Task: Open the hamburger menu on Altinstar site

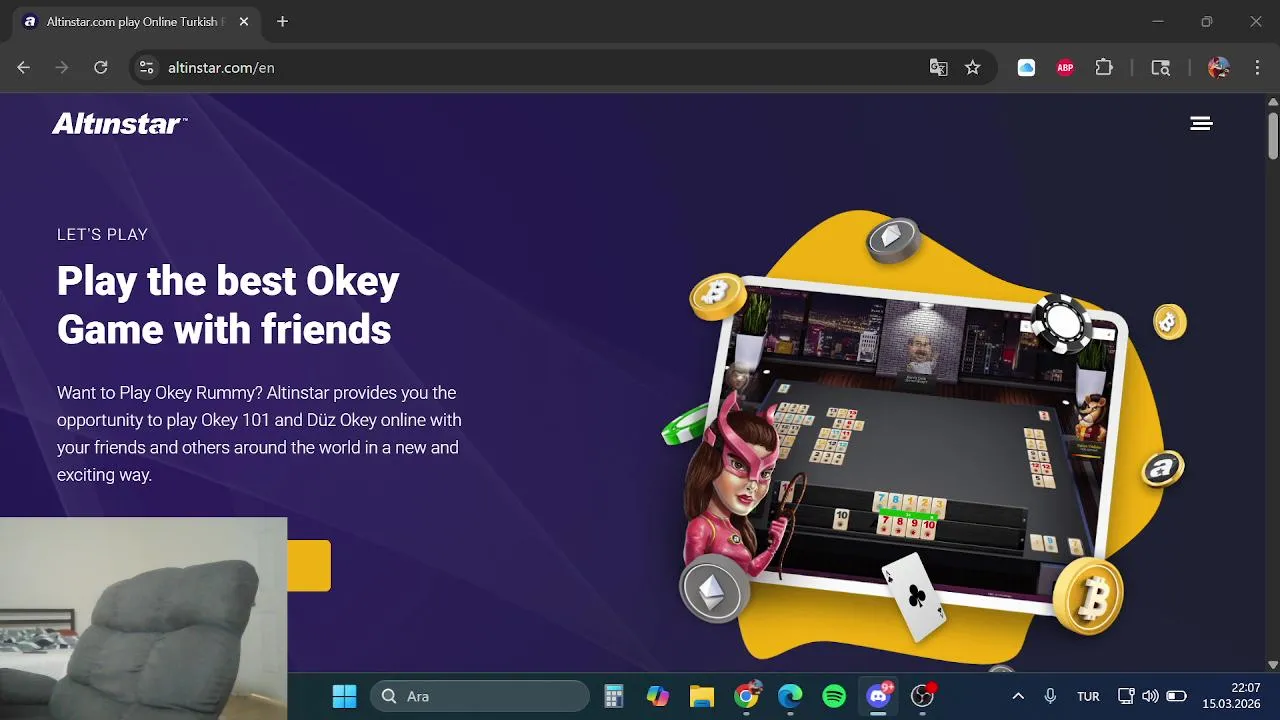Action: click(x=1201, y=123)
